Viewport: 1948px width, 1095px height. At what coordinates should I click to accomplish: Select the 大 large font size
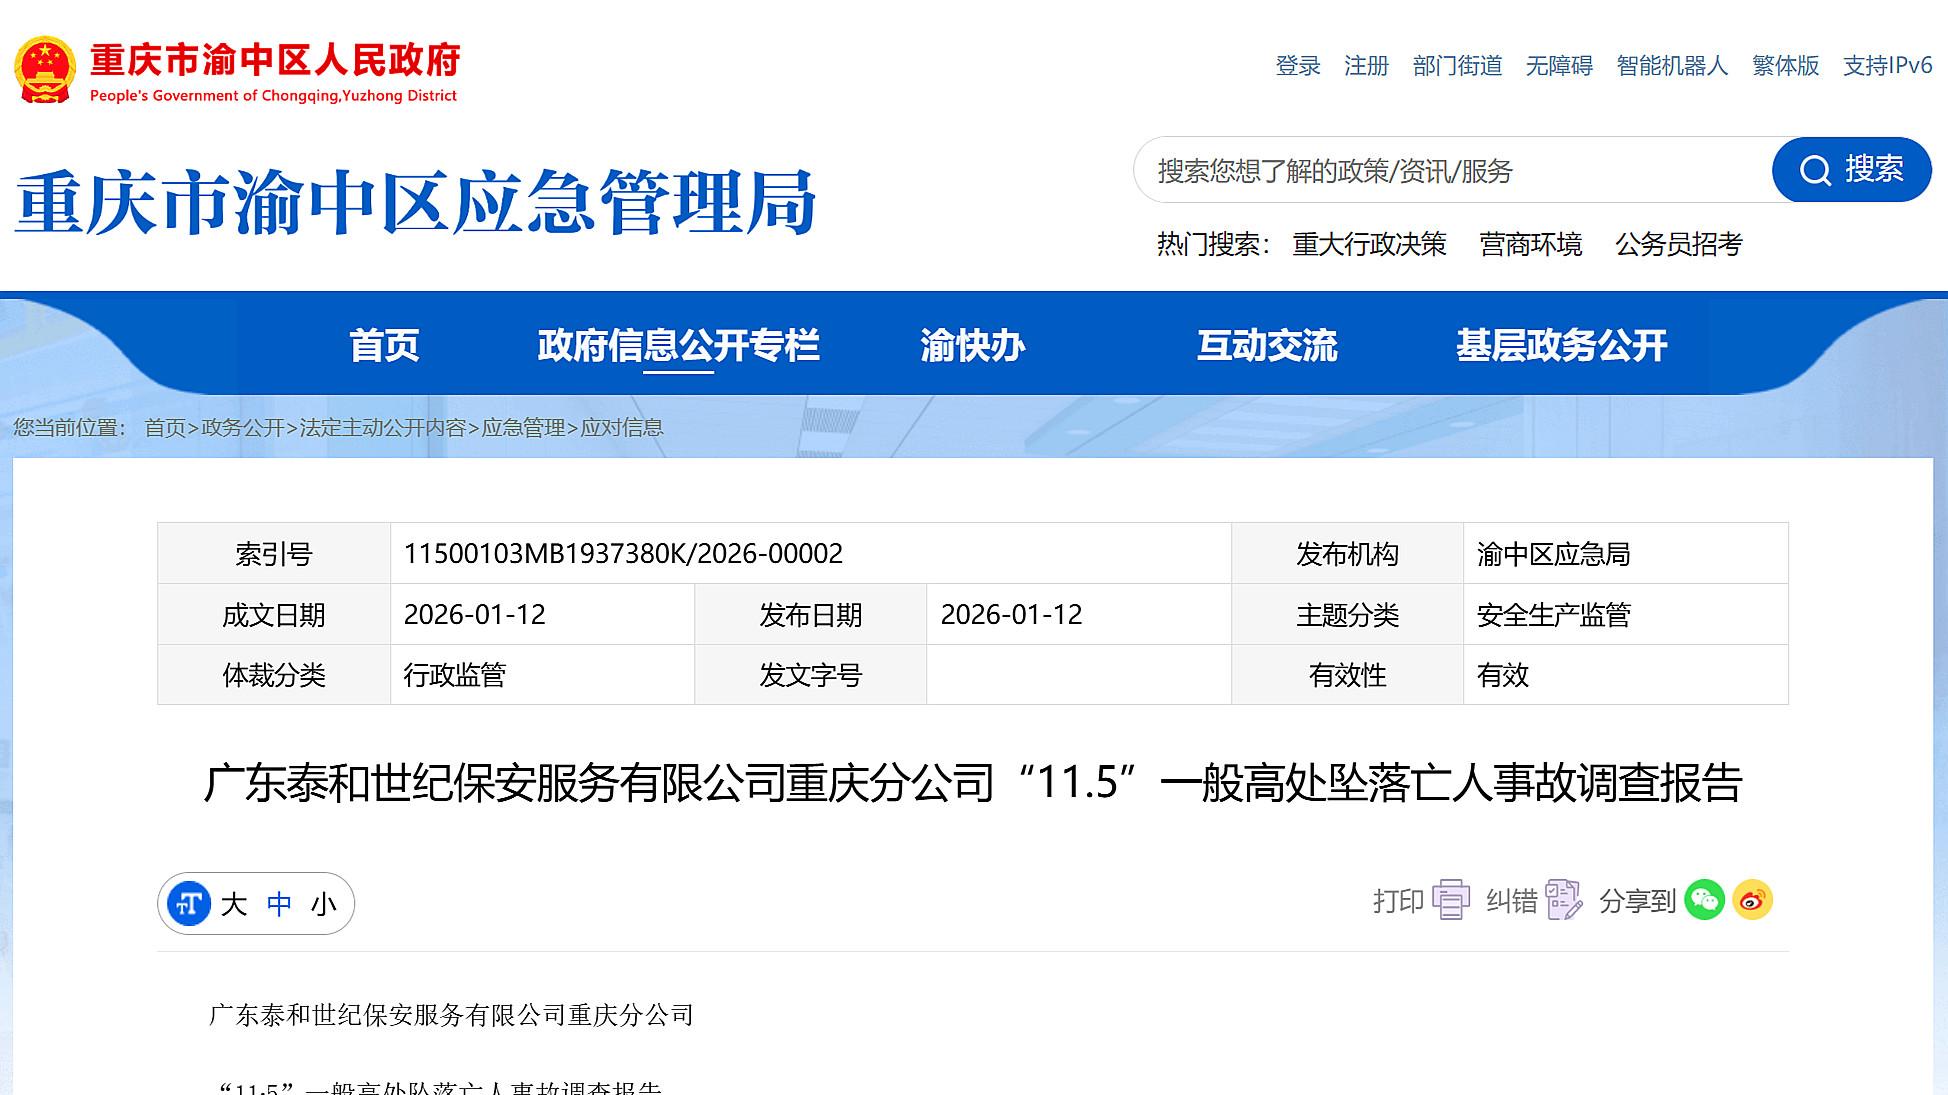coord(233,903)
